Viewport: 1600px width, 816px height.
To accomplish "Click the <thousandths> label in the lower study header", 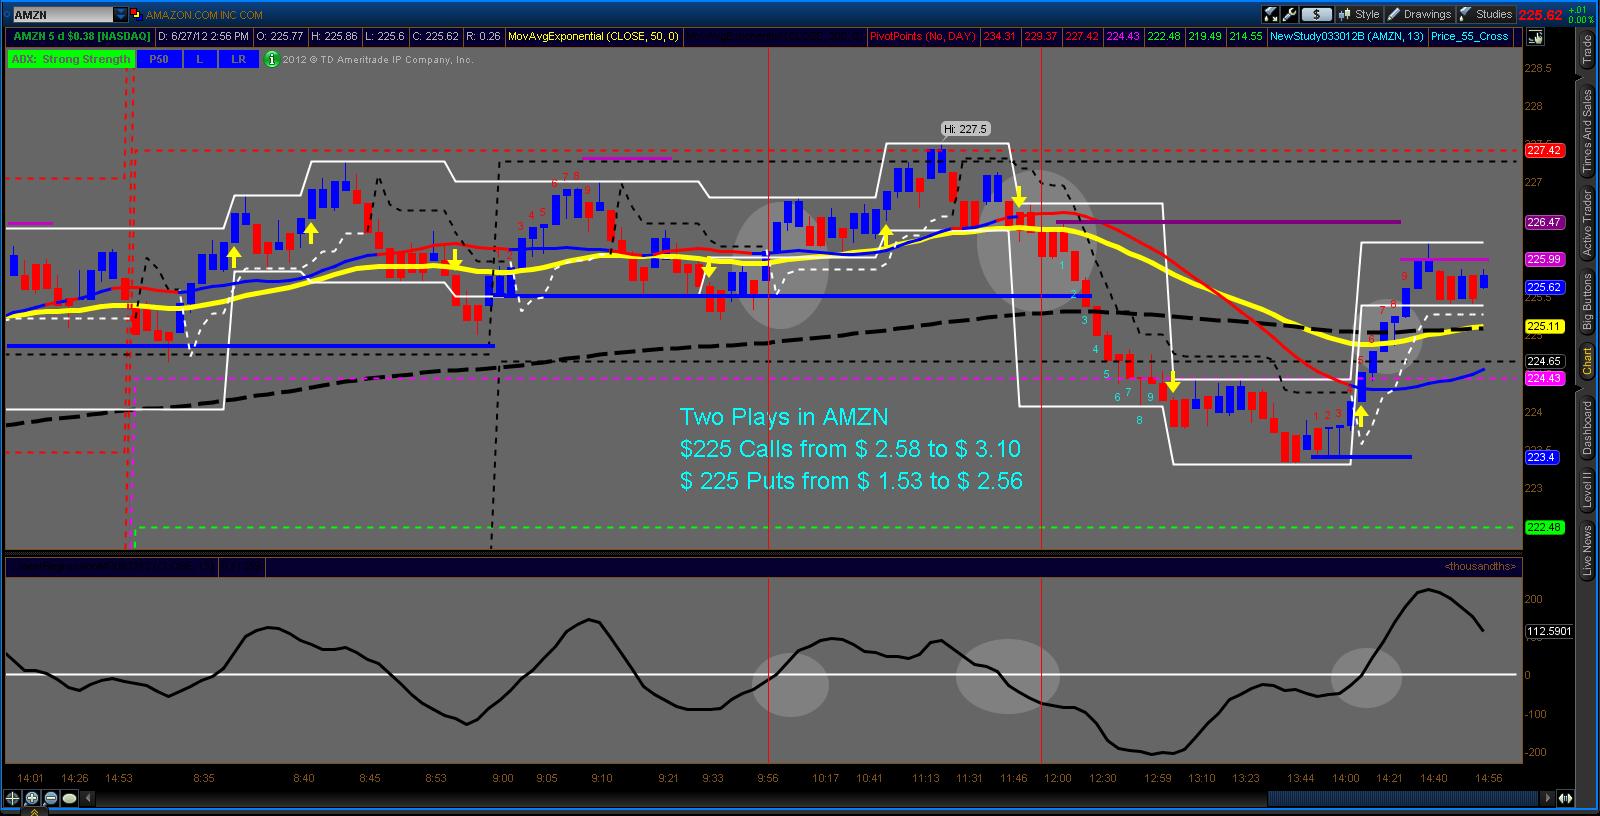I will pyautogui.click(x=1481, y=566).
